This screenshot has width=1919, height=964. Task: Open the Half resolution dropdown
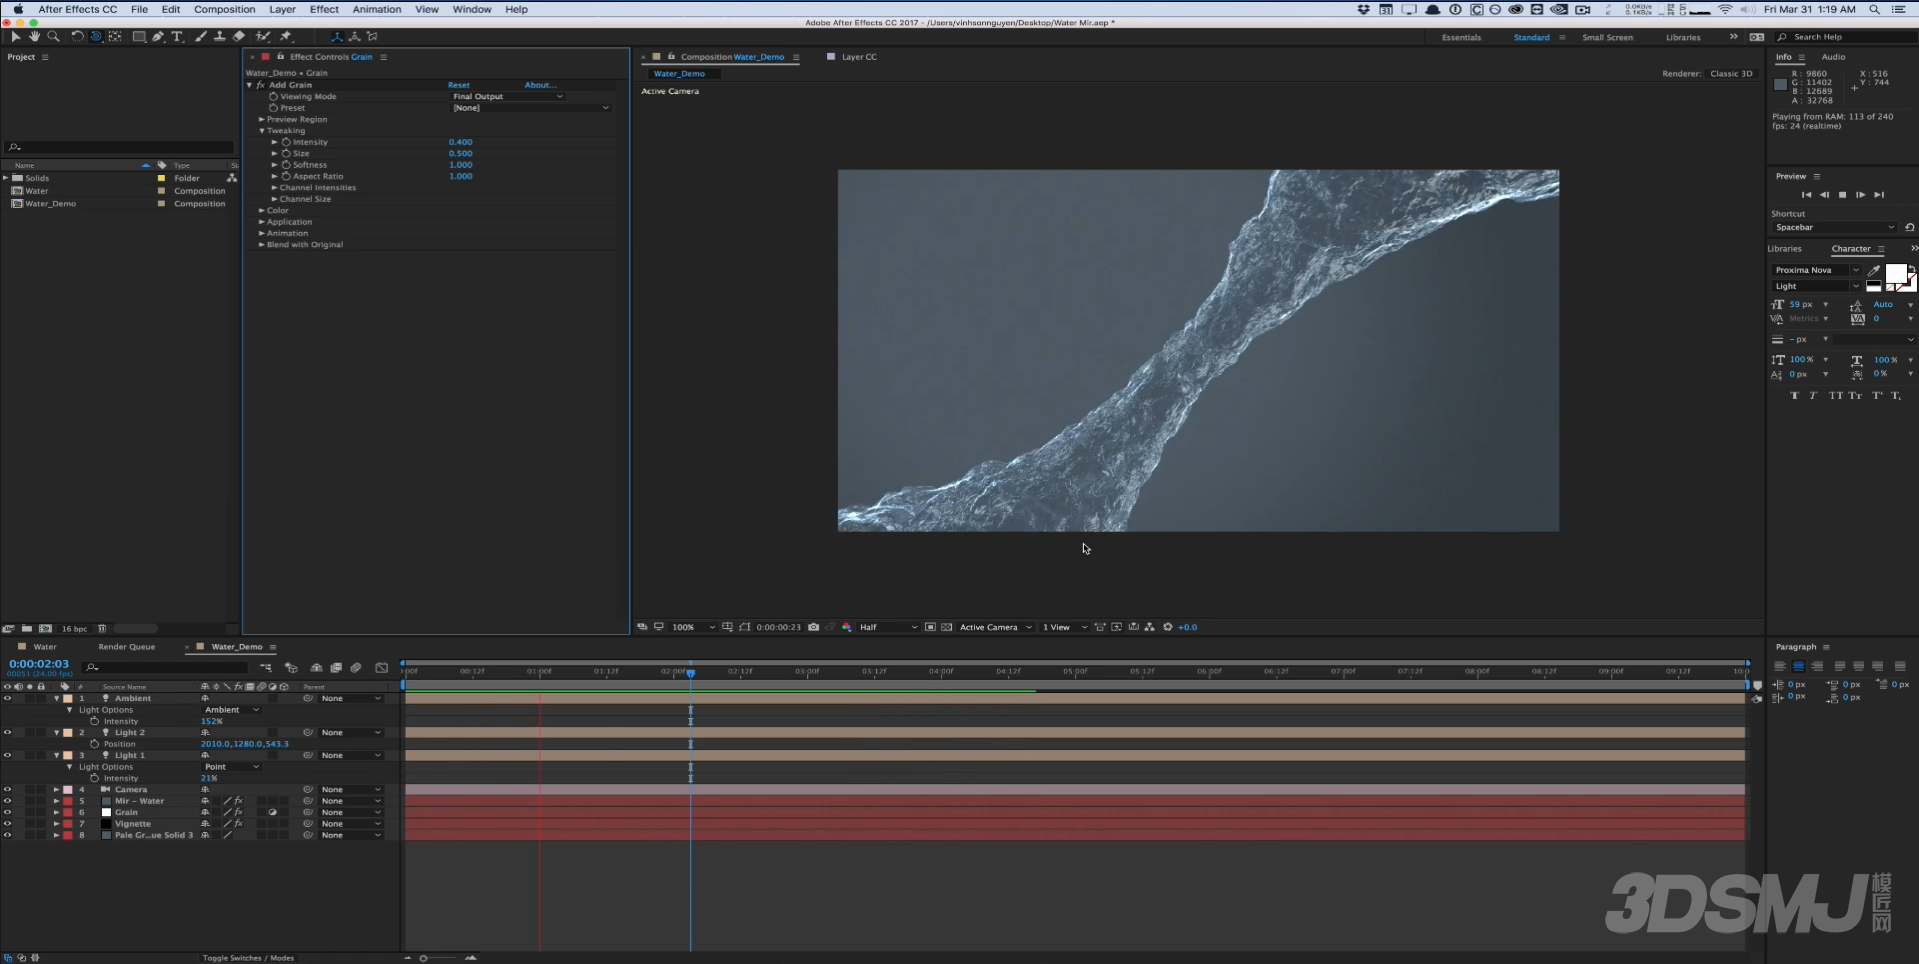point(888,627)
